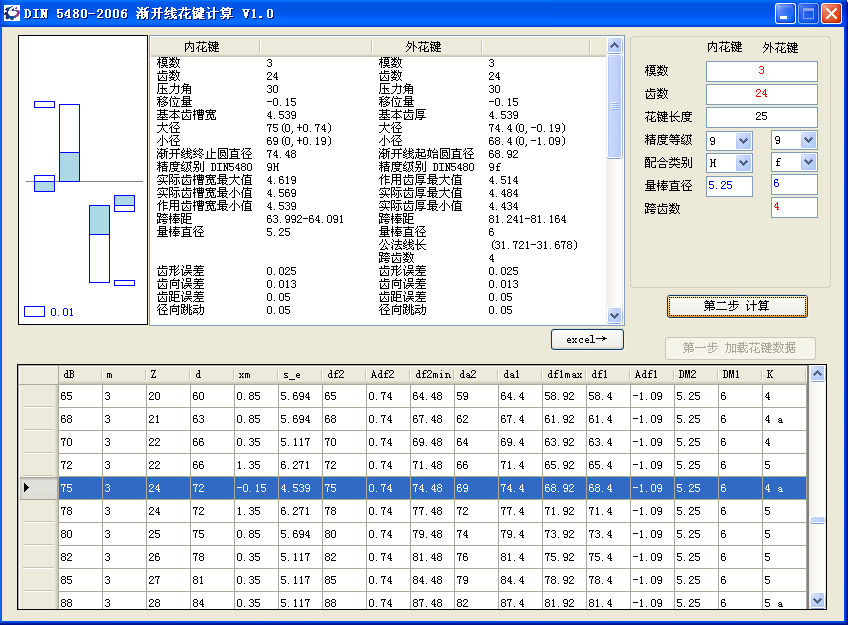Click the data table scroll-up arrow
The height and width of the screenshot is (625, 848).
(817, 373)
